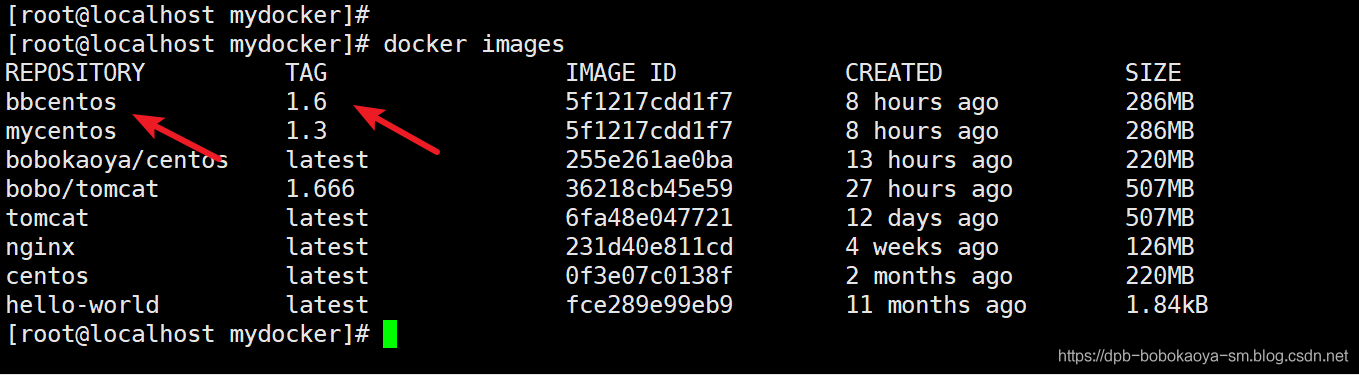Click image ID 255e261ae0ba
Screen dimensions: 1359x375
pyautogui.click(x=649, y=160)
